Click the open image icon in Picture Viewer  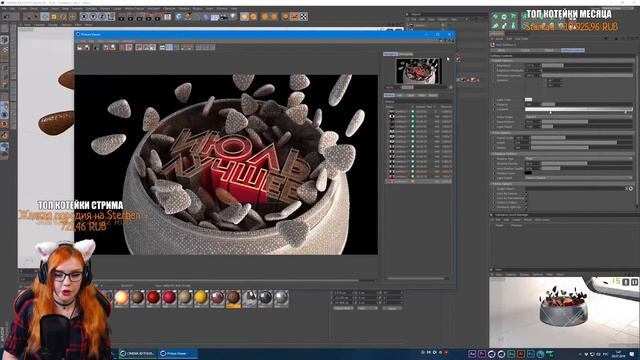coord(80,48)
